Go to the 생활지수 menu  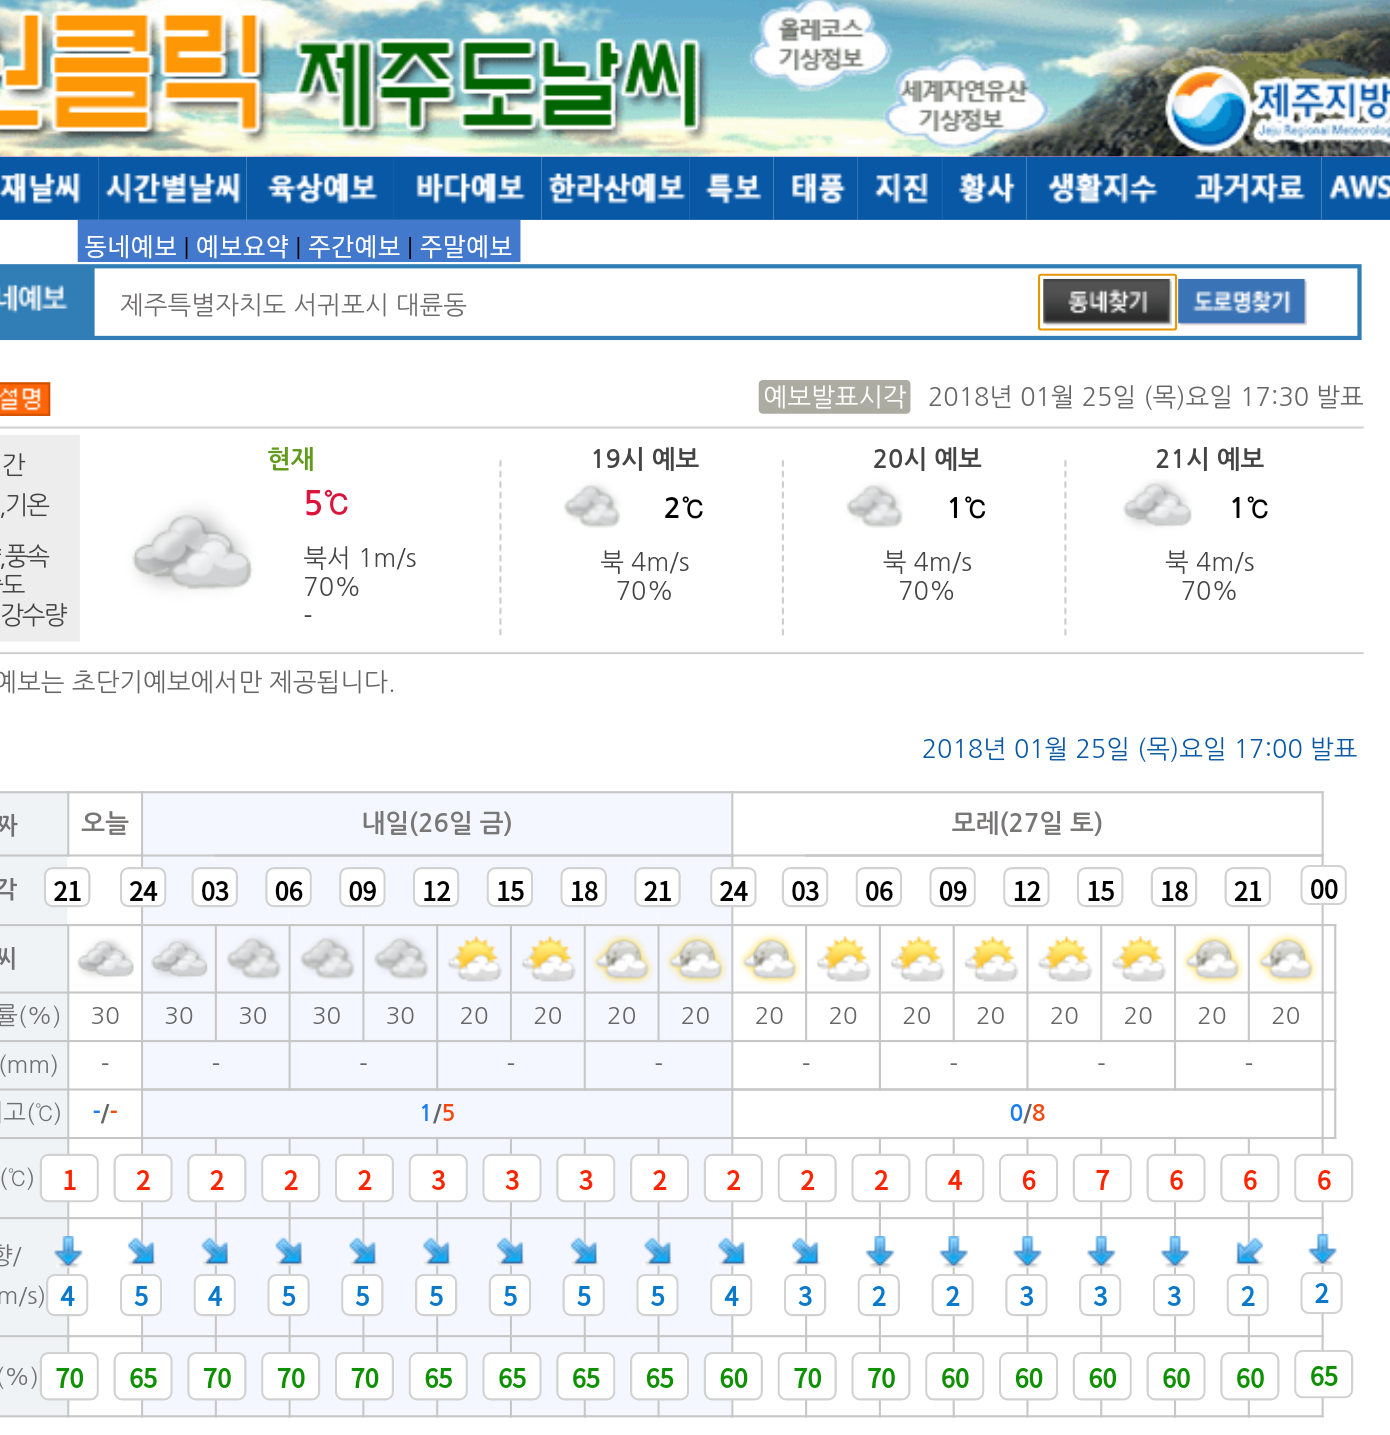[1102, 188]
